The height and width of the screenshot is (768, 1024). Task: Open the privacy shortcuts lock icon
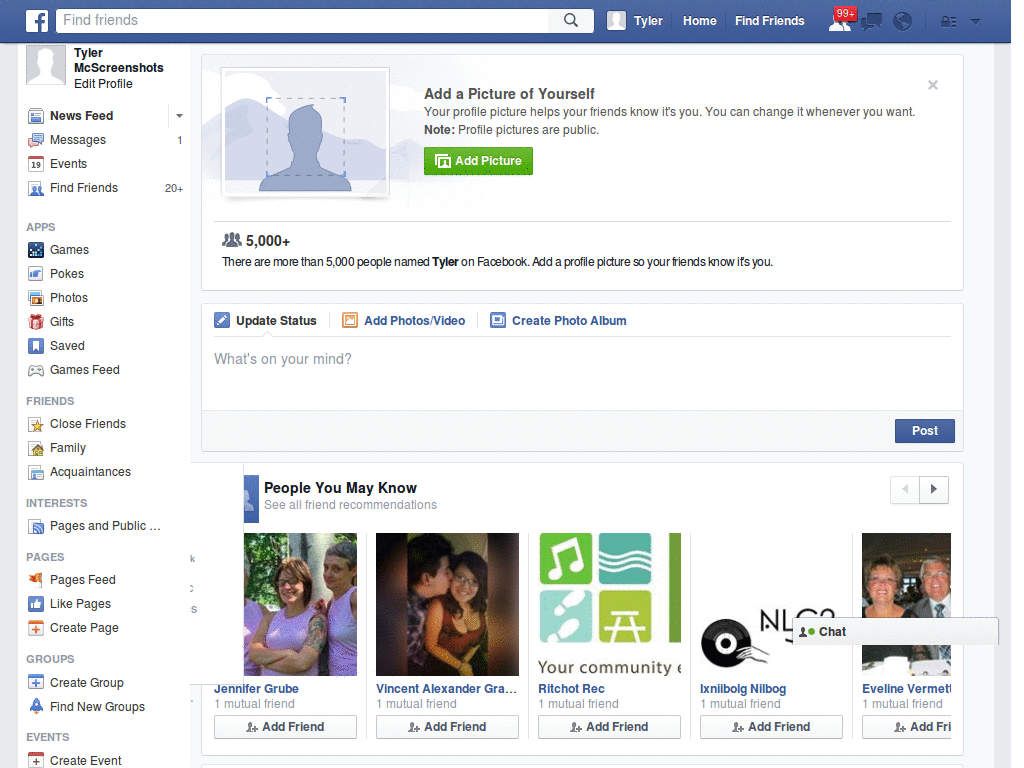pos(948,22)
